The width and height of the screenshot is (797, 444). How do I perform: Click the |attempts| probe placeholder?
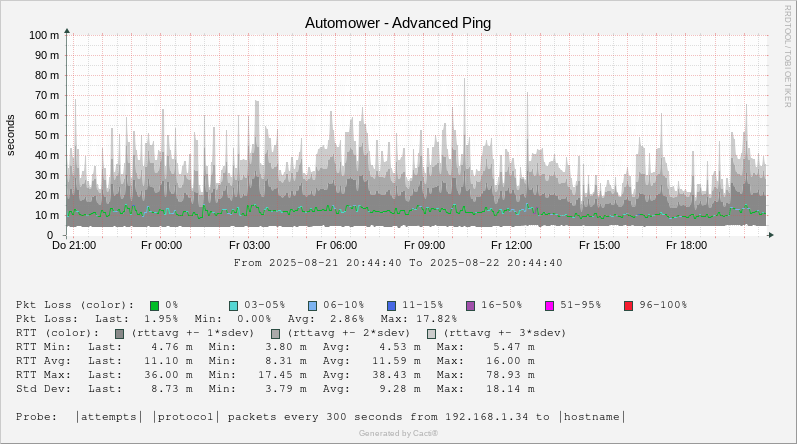point(109,417)
